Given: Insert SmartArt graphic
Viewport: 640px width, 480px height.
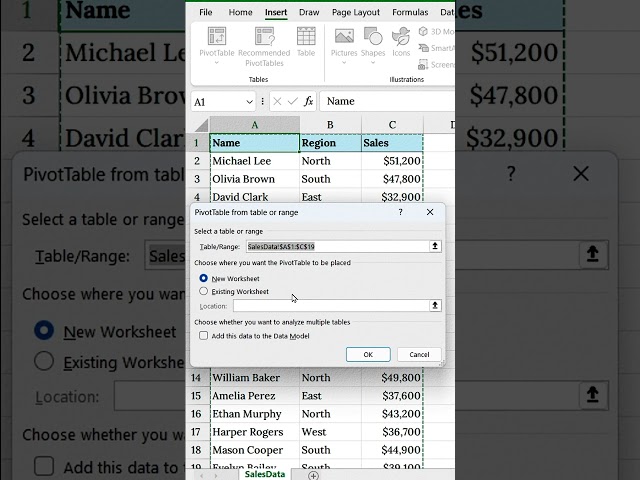Looking at the screenshot, I should pyautogui.click(x=436, y=48).
